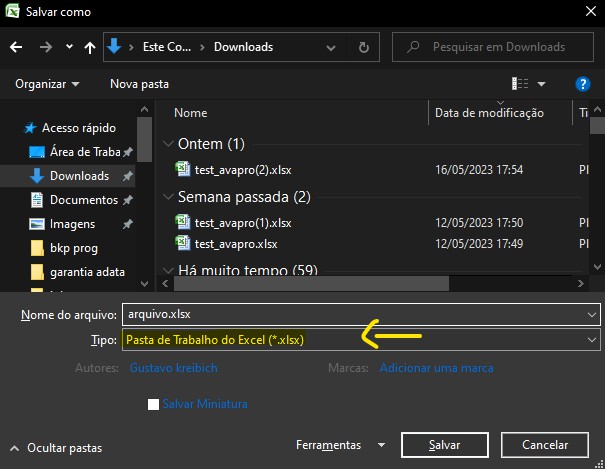
Task: Open the Tipo file format dropdown
Action: [360, 340]
